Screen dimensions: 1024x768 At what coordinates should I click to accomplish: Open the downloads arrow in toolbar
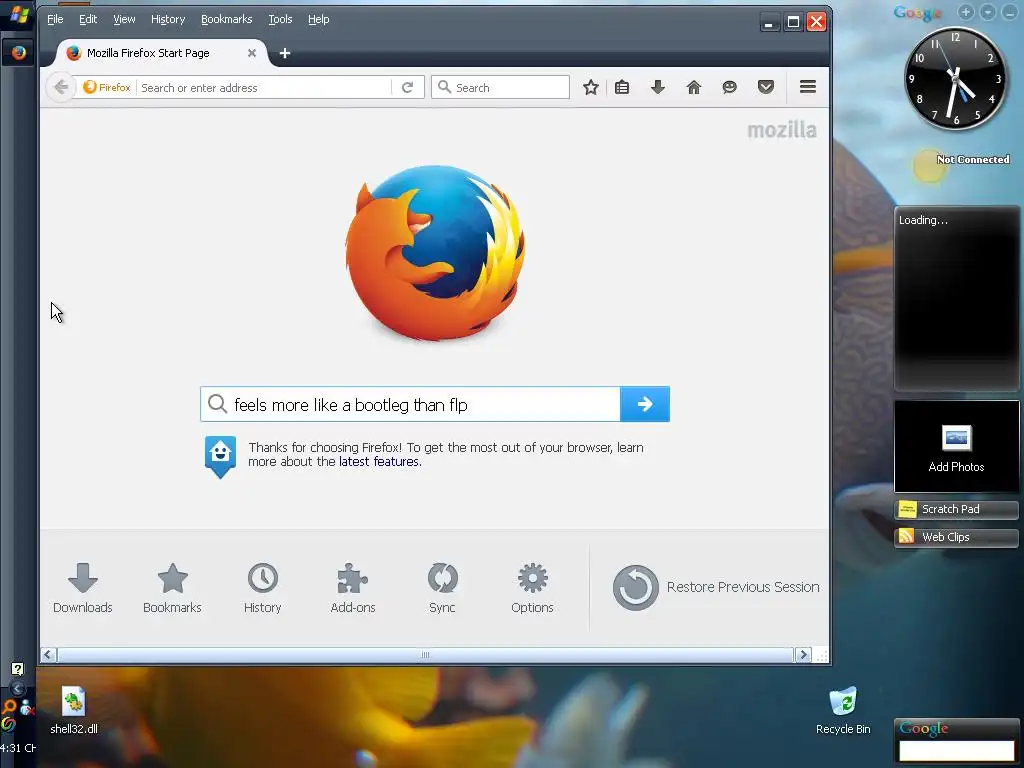tap(658, 87)
